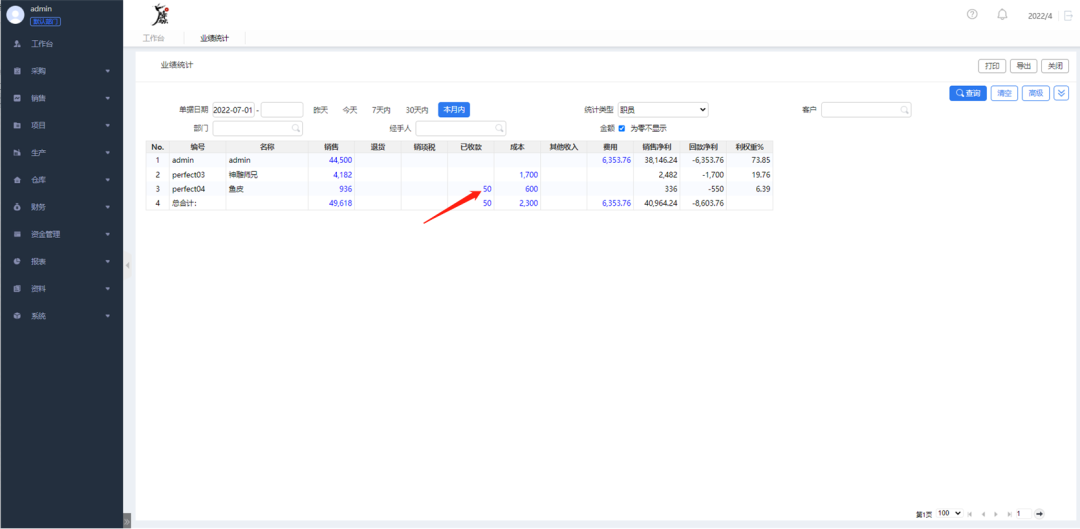Select the 本月内 date range option
This screenshot has height=529, width=1080.
tap(453, 110)
